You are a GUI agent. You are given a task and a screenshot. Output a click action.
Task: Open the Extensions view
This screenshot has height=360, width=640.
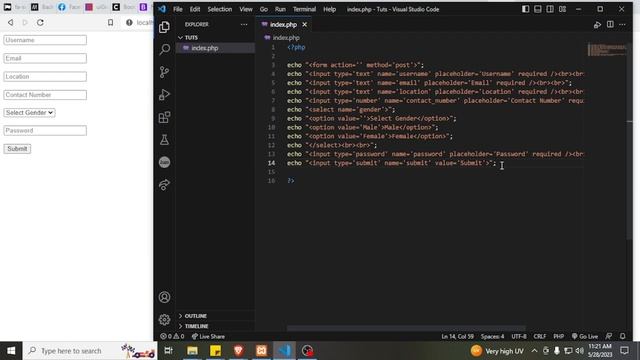(x=164, y=118)
